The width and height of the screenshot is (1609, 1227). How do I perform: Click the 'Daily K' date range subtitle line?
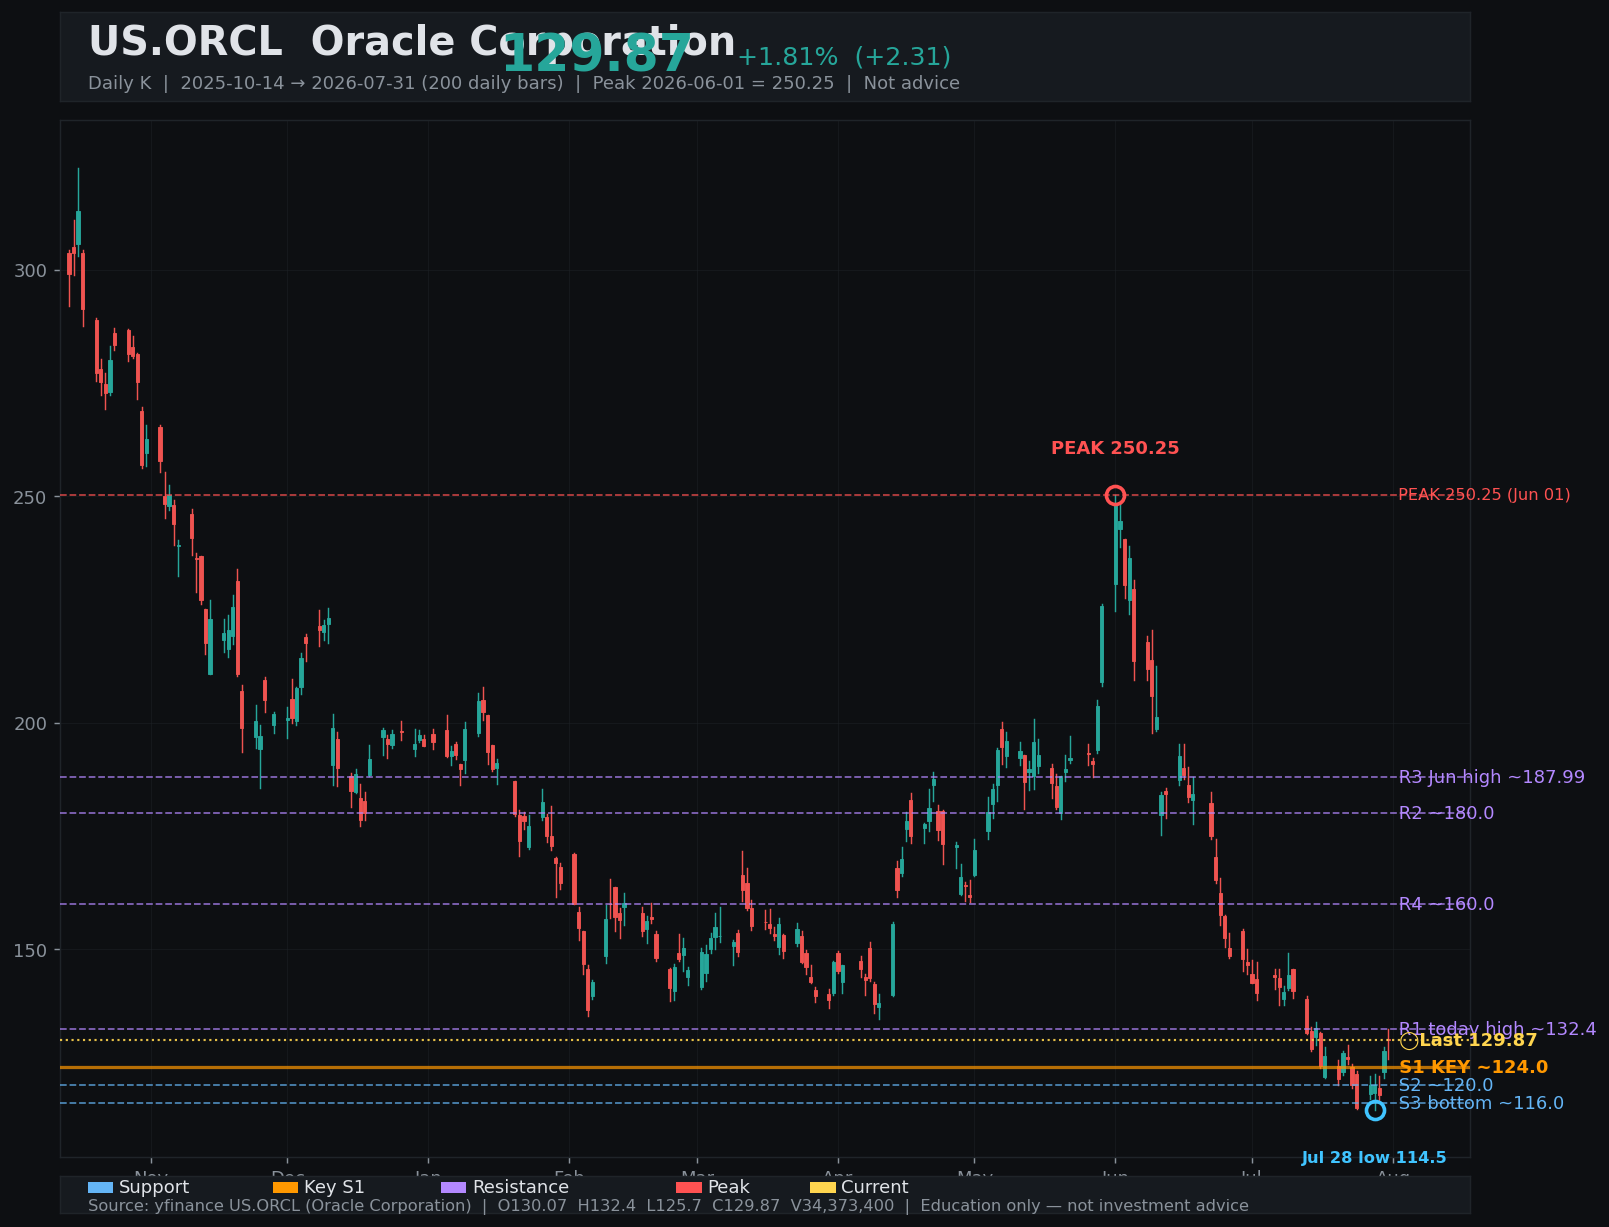click(x=524, y=83)
